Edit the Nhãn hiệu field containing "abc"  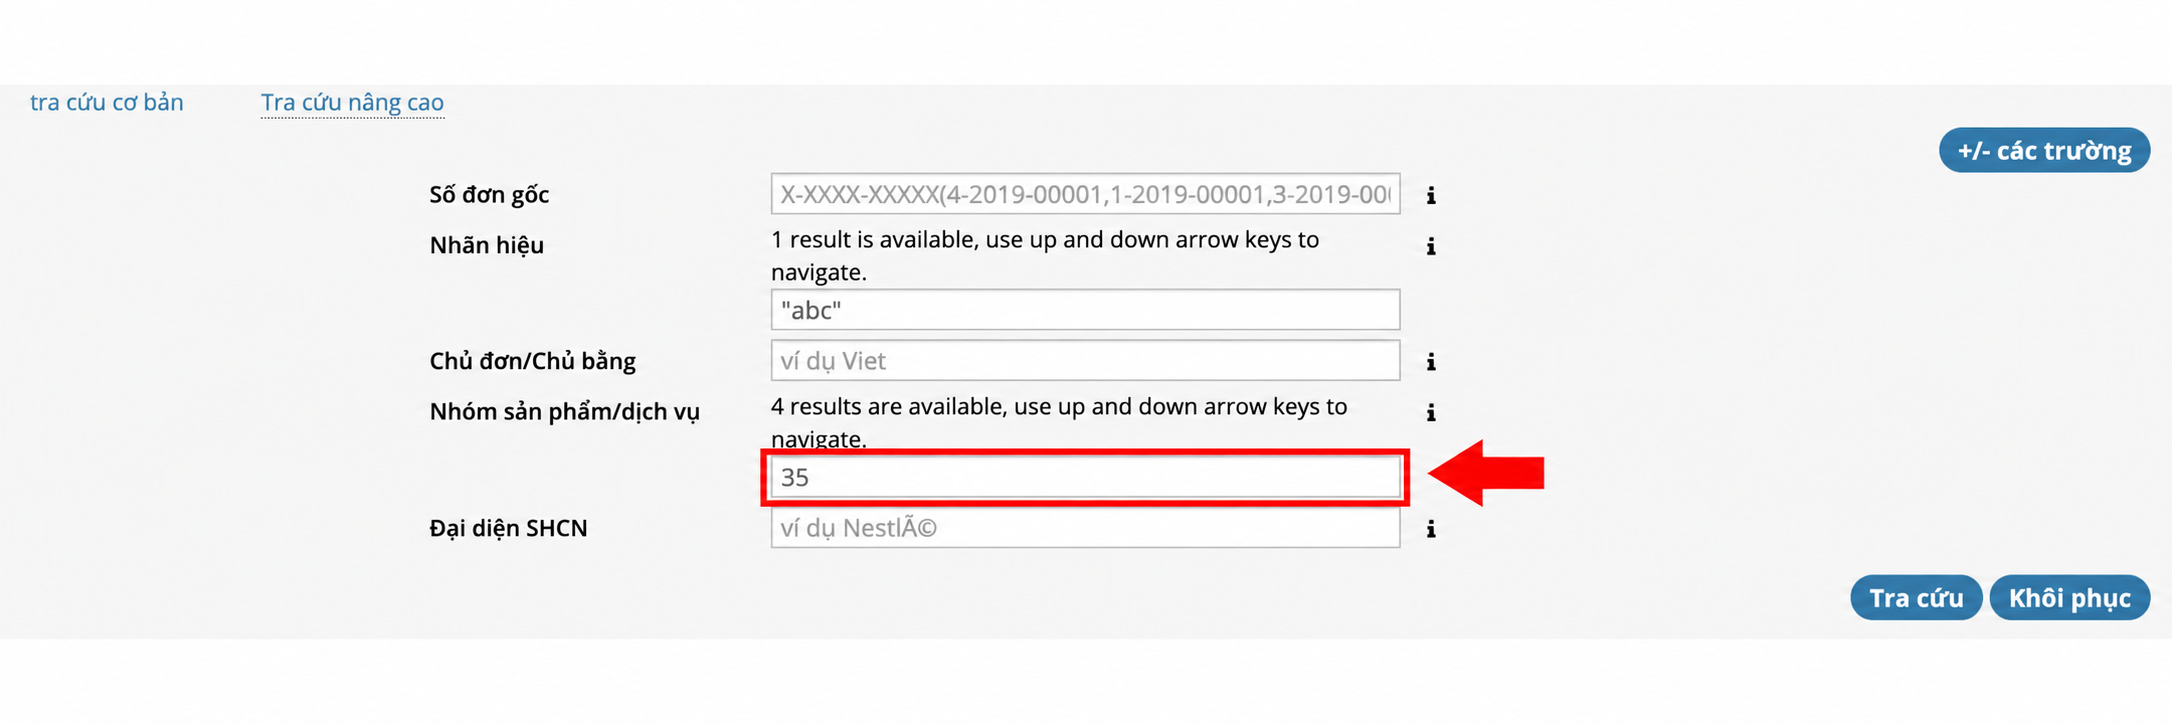click(1085, 310)
